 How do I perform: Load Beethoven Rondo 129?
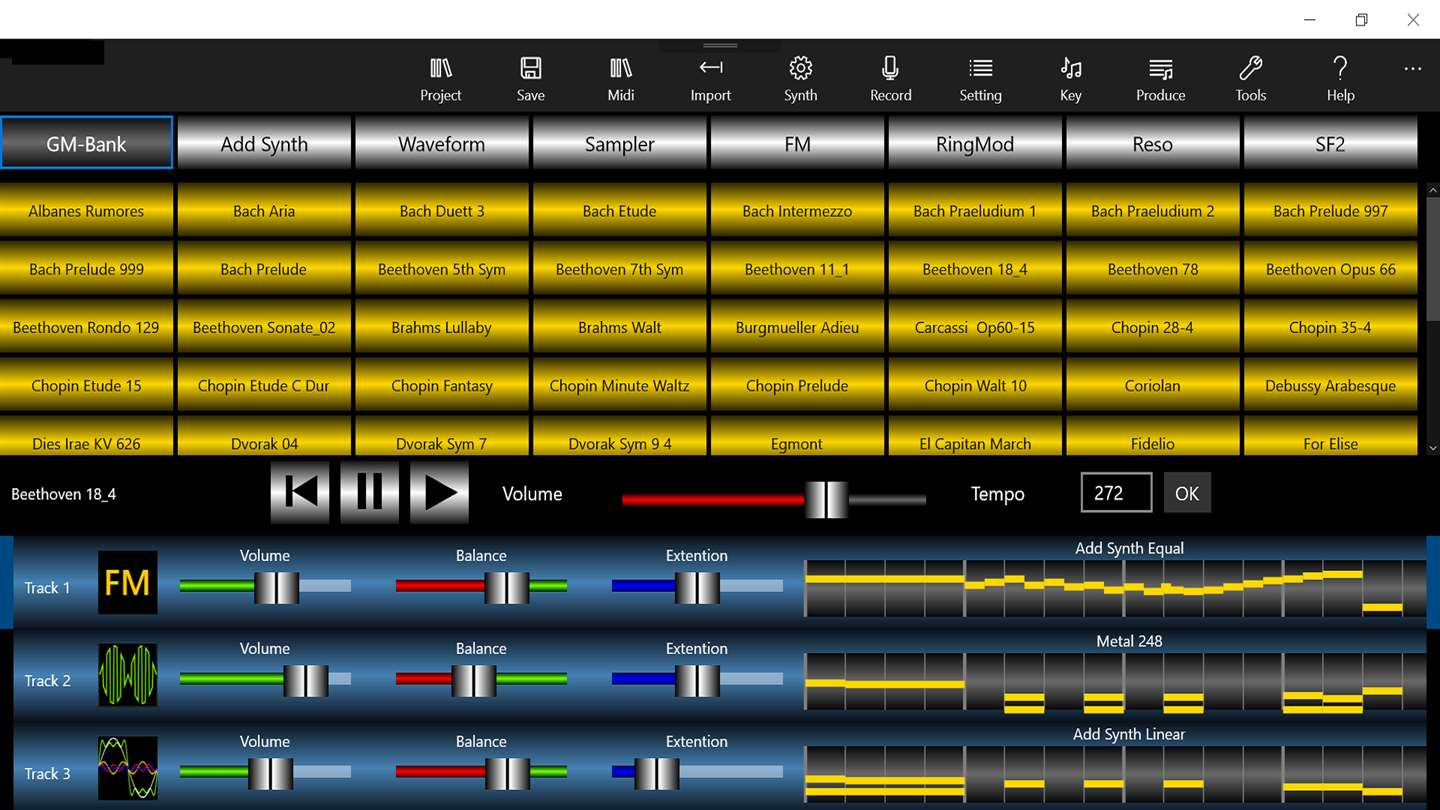pyautogui.click(x=86, y=326)
